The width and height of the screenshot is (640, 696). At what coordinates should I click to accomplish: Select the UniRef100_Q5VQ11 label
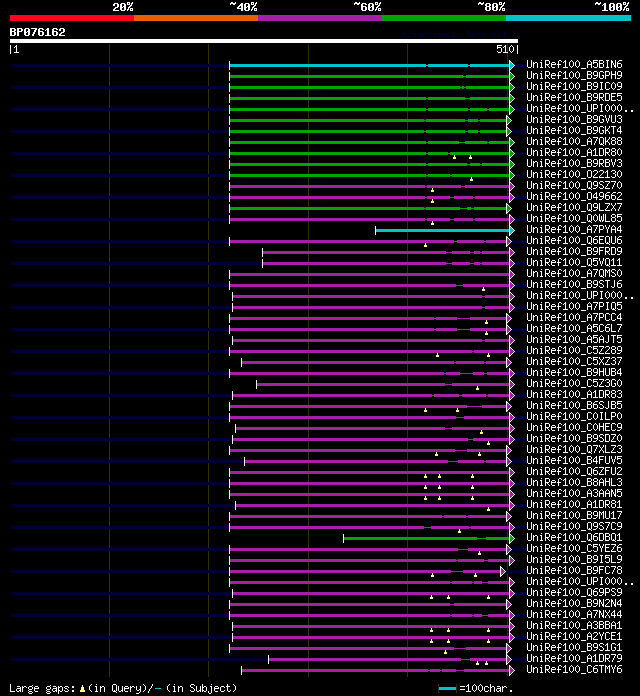pos(574,262)
